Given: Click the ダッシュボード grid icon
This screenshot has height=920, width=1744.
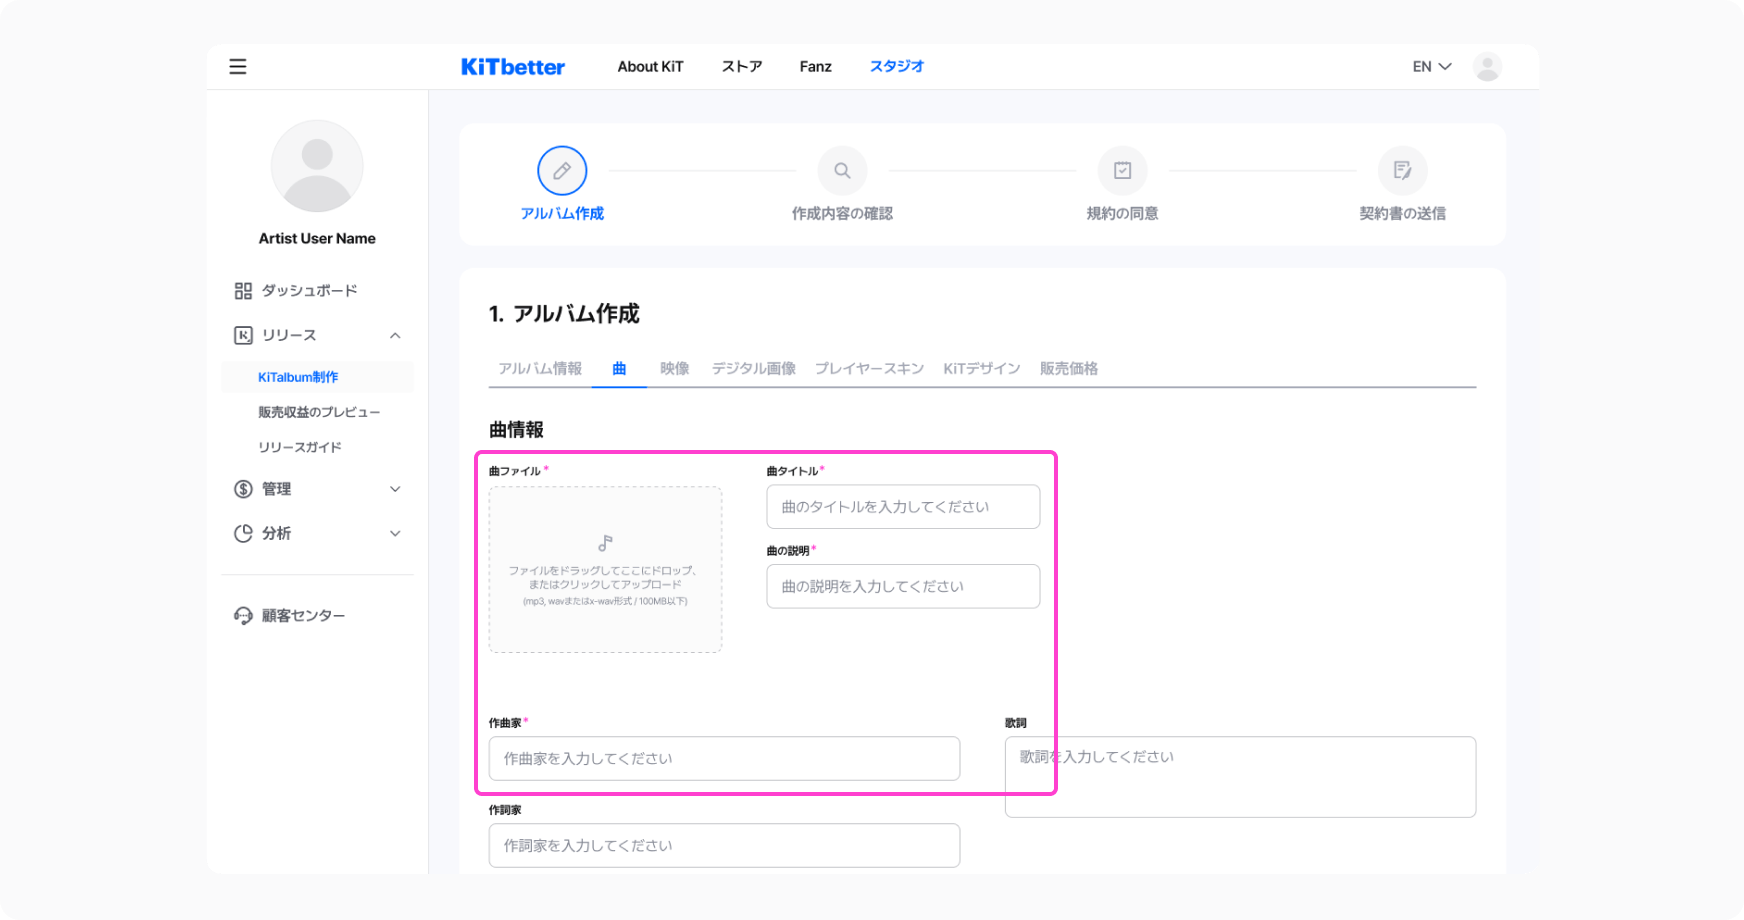Looking at the screenshot, I should 243,291.
